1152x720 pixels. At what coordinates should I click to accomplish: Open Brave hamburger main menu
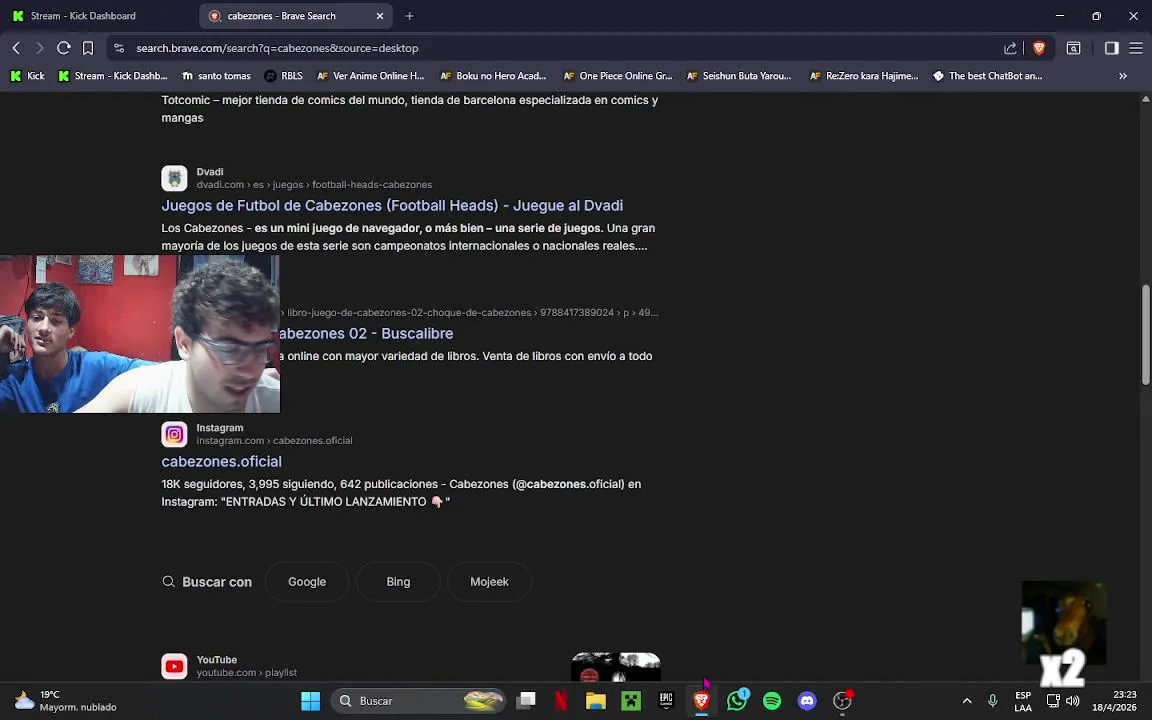[1136, 48]
